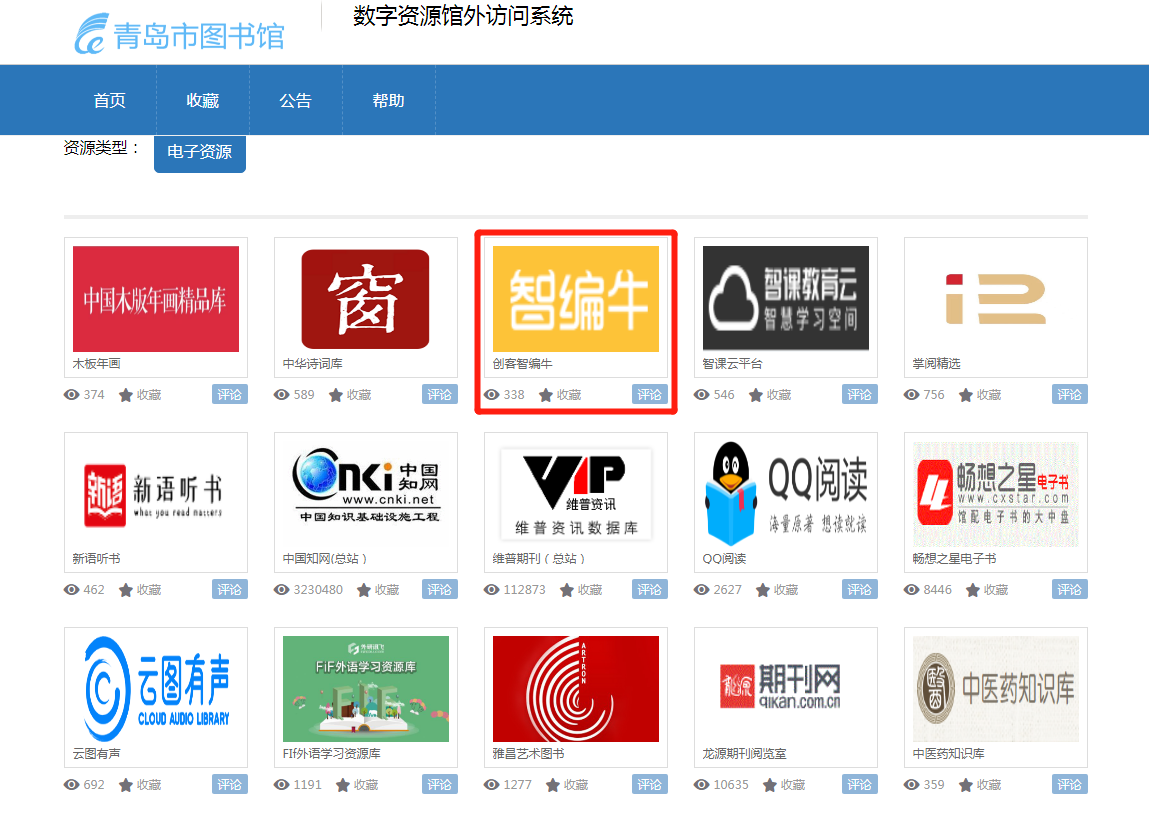The width and height of the screenshot is (1149, 817).
Task: Click the QQ阅读 penguin logo image
Action: pyautogui.click(x=786, y=494)
